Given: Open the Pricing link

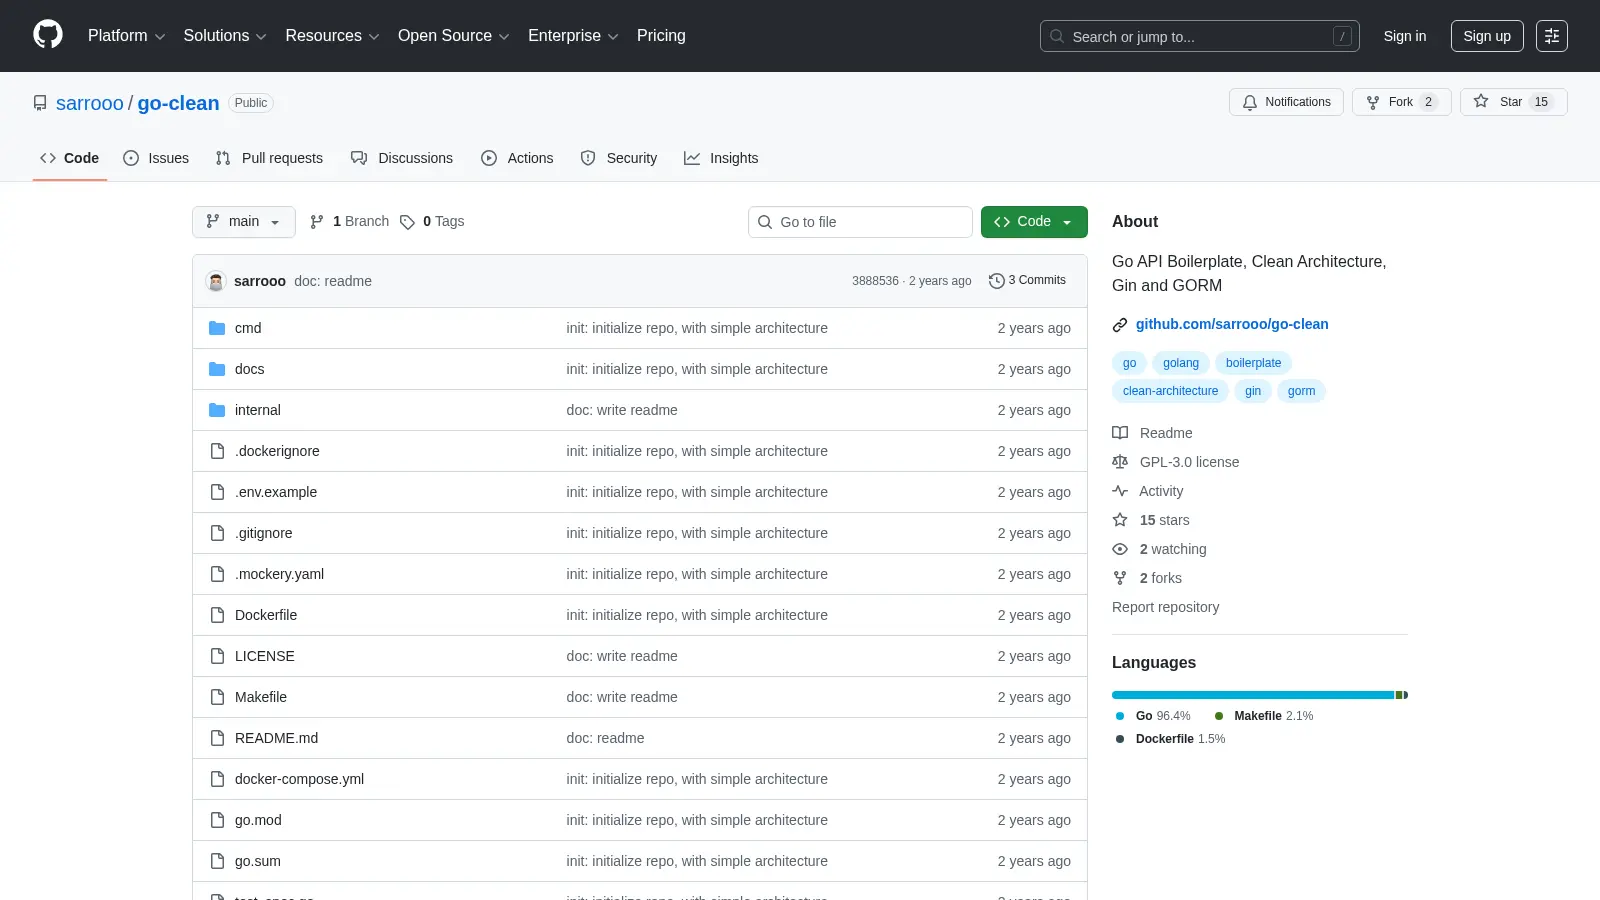Looking at the screenshot, I should click(x=661, y=36).
